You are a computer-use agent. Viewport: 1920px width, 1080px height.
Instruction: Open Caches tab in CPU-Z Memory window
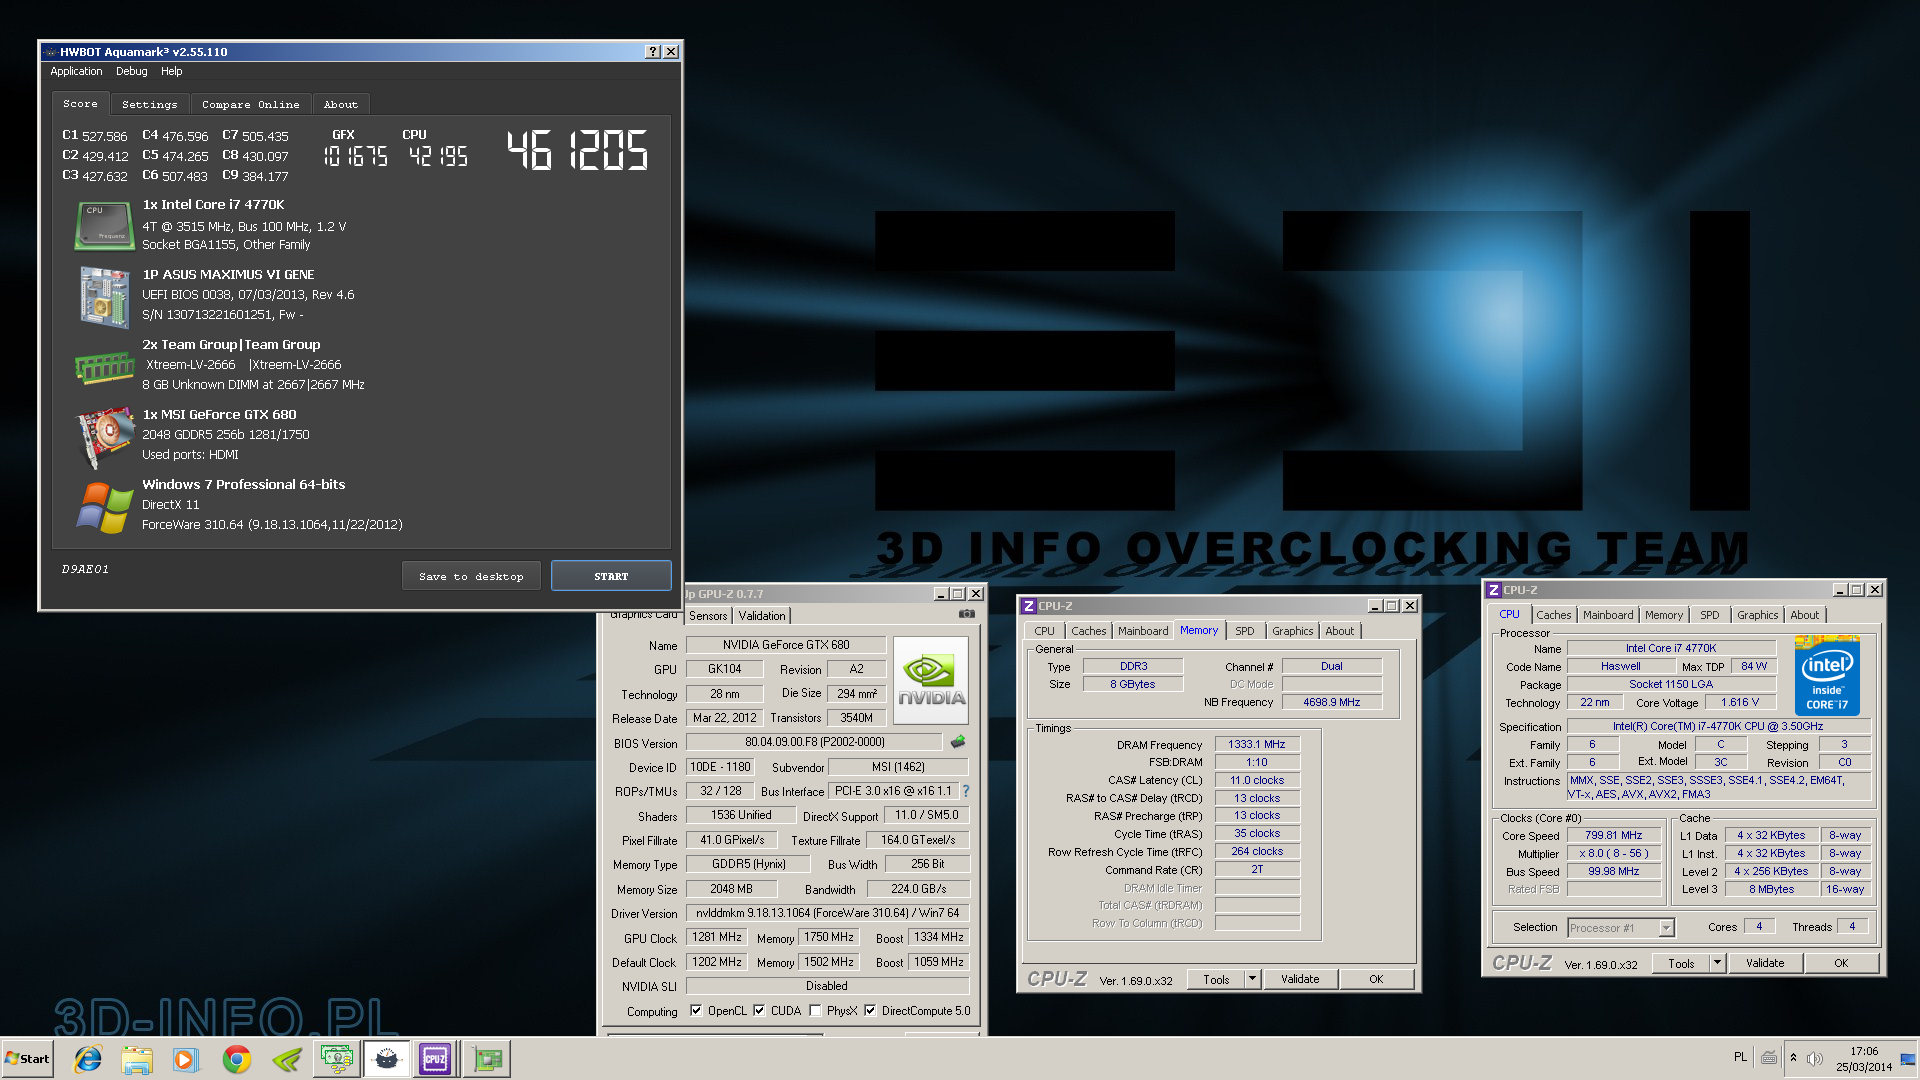pyautogui.click(x=1088, y=631)
